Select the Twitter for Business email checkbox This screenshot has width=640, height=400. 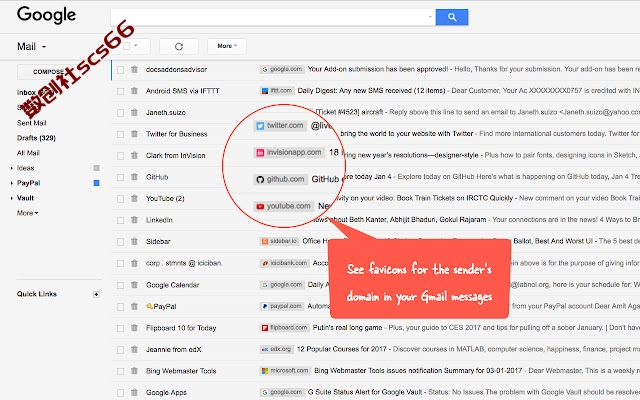[120, 134]
